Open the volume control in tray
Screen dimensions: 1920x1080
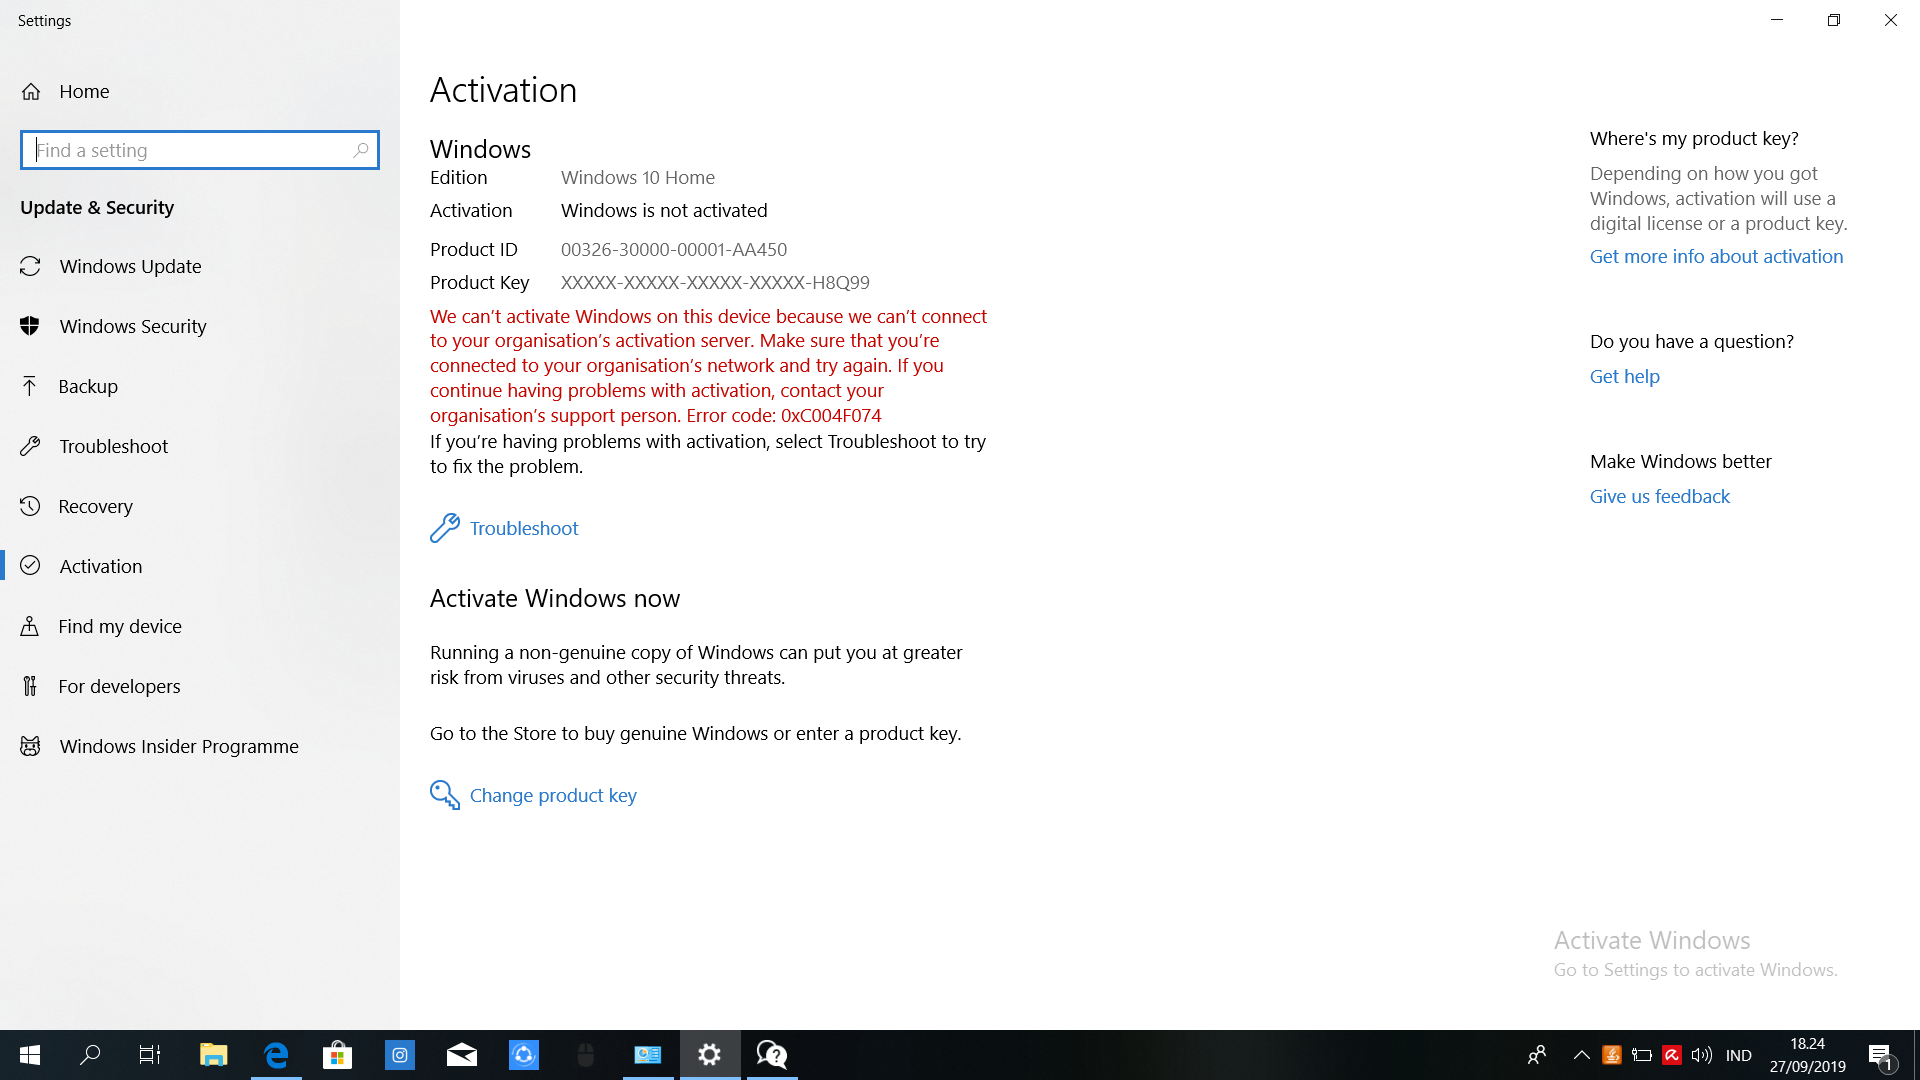1702,1055
